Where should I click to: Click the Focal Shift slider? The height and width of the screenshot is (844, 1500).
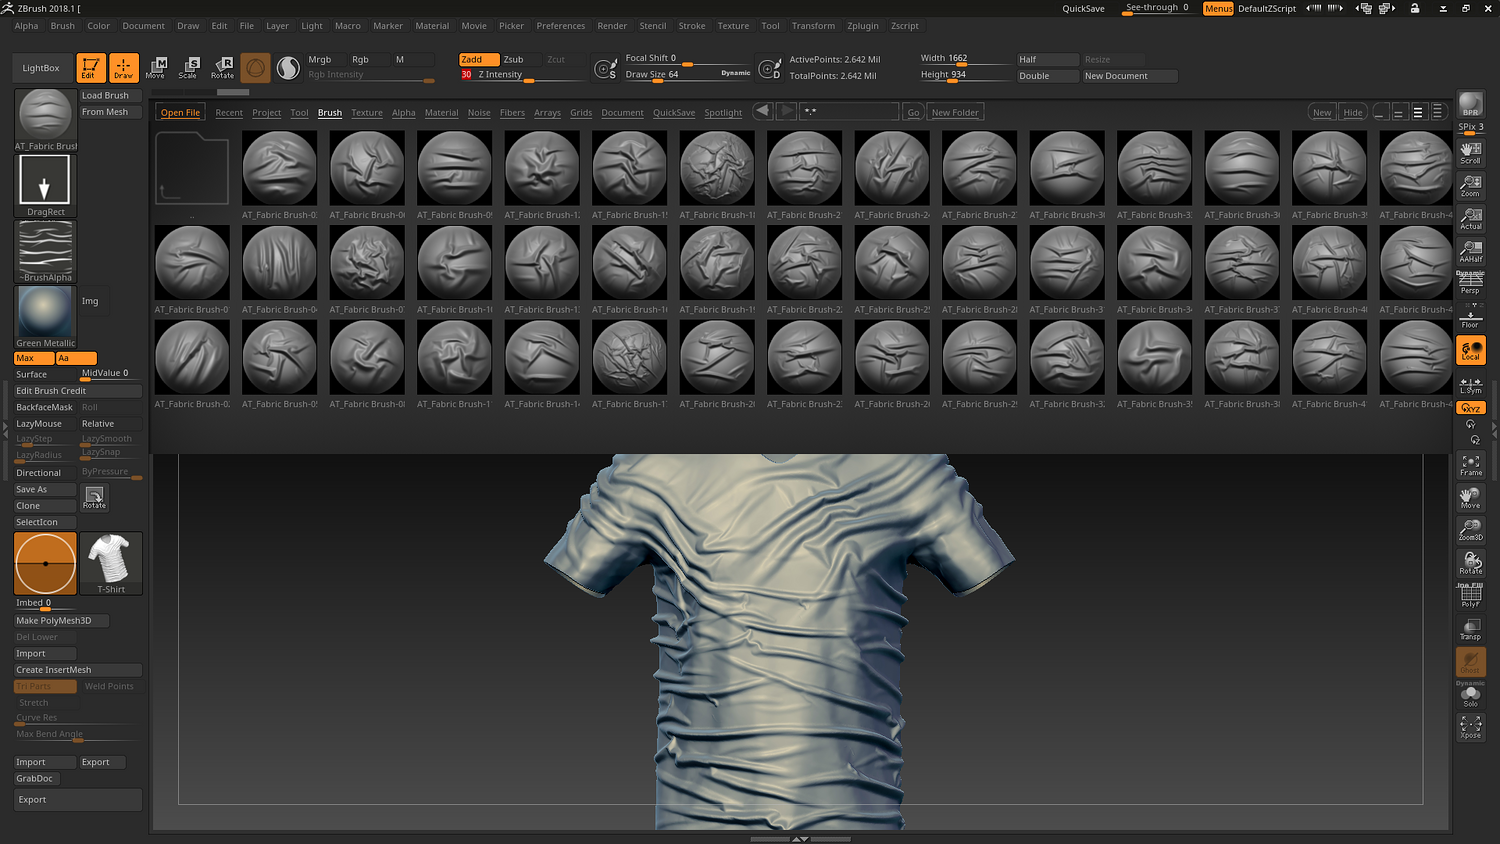[687, 59]
